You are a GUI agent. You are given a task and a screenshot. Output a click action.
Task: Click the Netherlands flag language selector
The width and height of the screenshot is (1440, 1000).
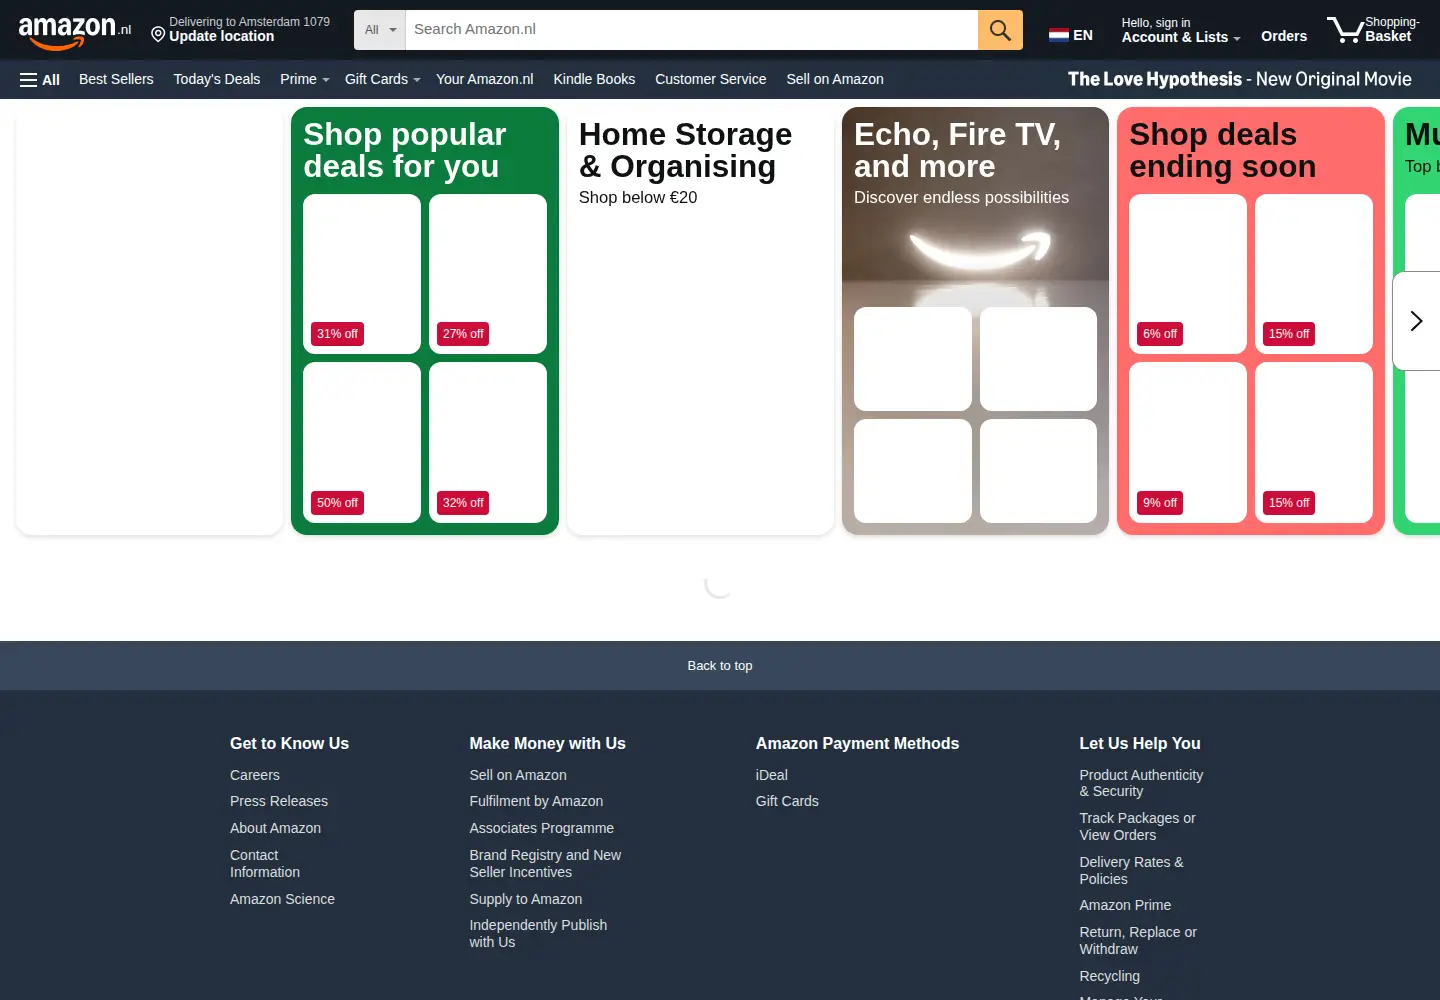[x=1070, y=35]
